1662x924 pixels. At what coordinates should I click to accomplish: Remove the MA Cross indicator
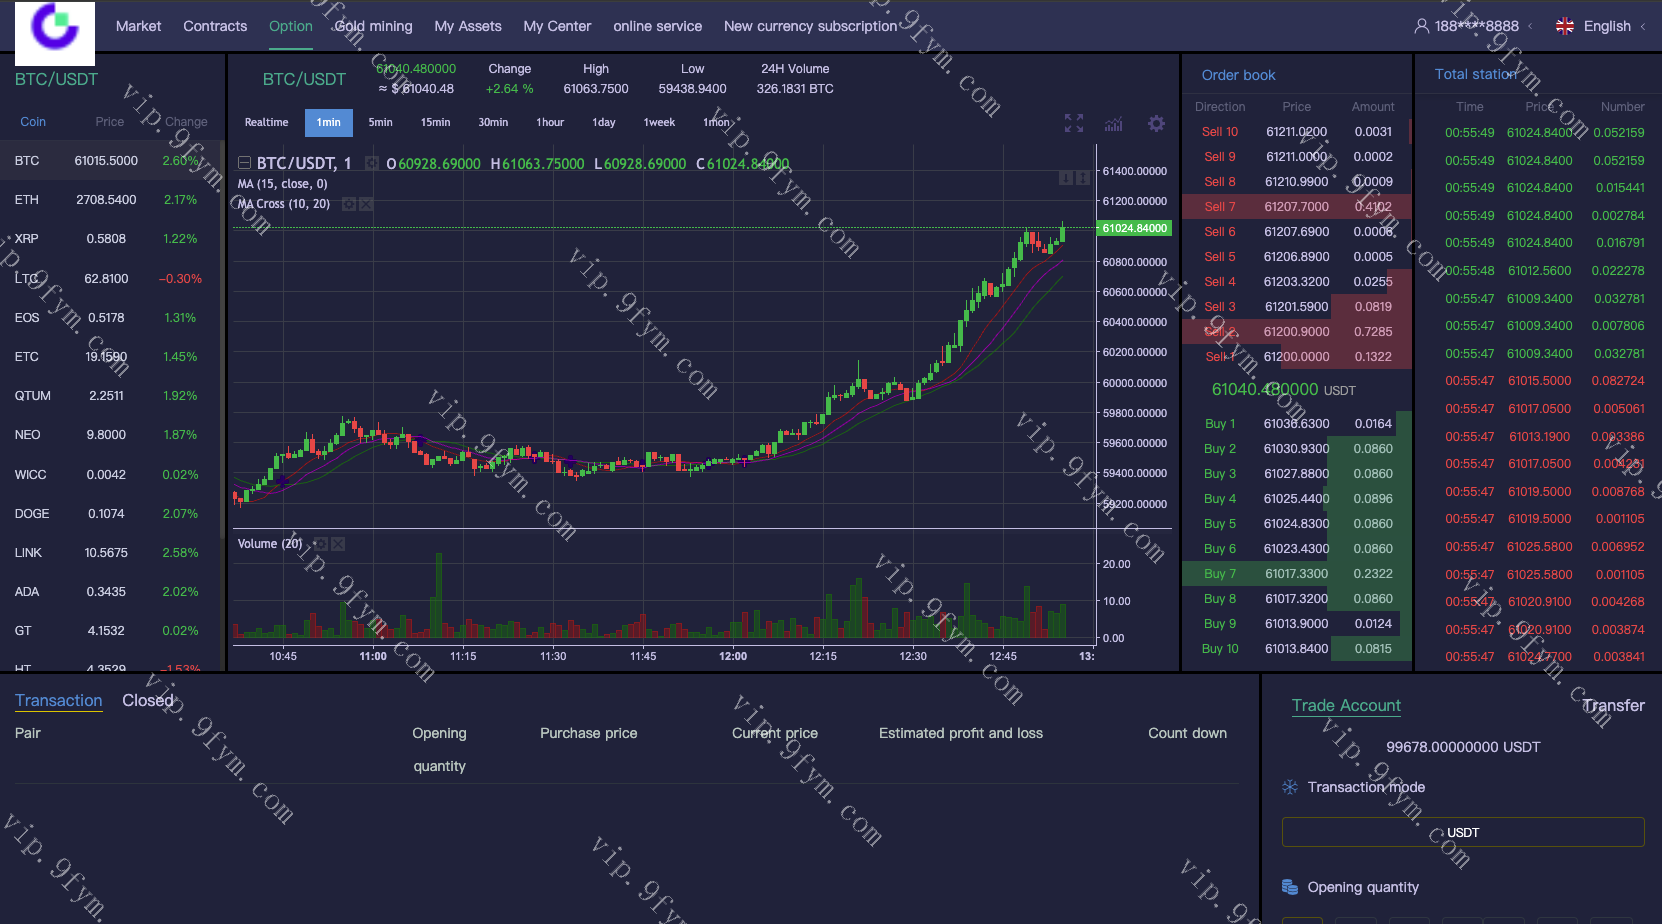pos(366,204)
